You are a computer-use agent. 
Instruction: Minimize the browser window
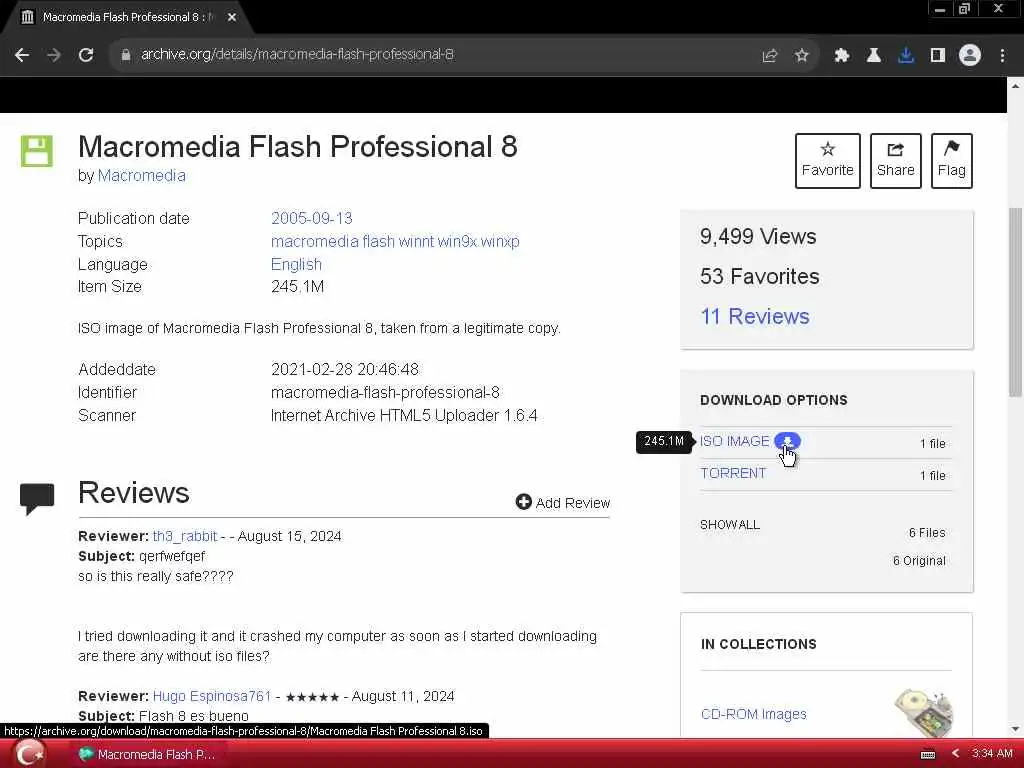click(x=939, y=9)
